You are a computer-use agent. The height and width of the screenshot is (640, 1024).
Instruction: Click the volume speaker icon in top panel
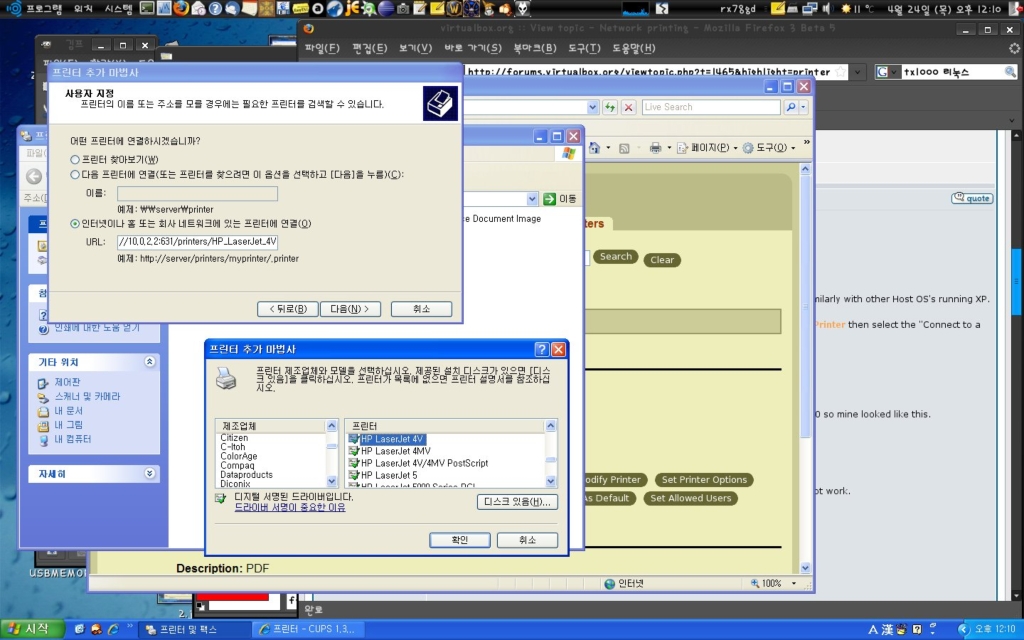[827, 8]
